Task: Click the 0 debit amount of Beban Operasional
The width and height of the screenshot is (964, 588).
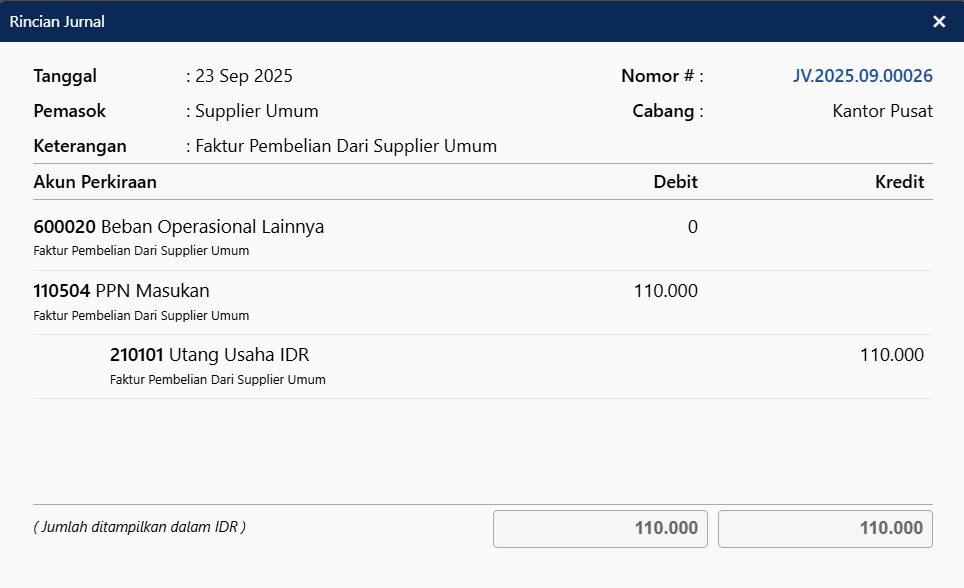Action: coord(692,227)
